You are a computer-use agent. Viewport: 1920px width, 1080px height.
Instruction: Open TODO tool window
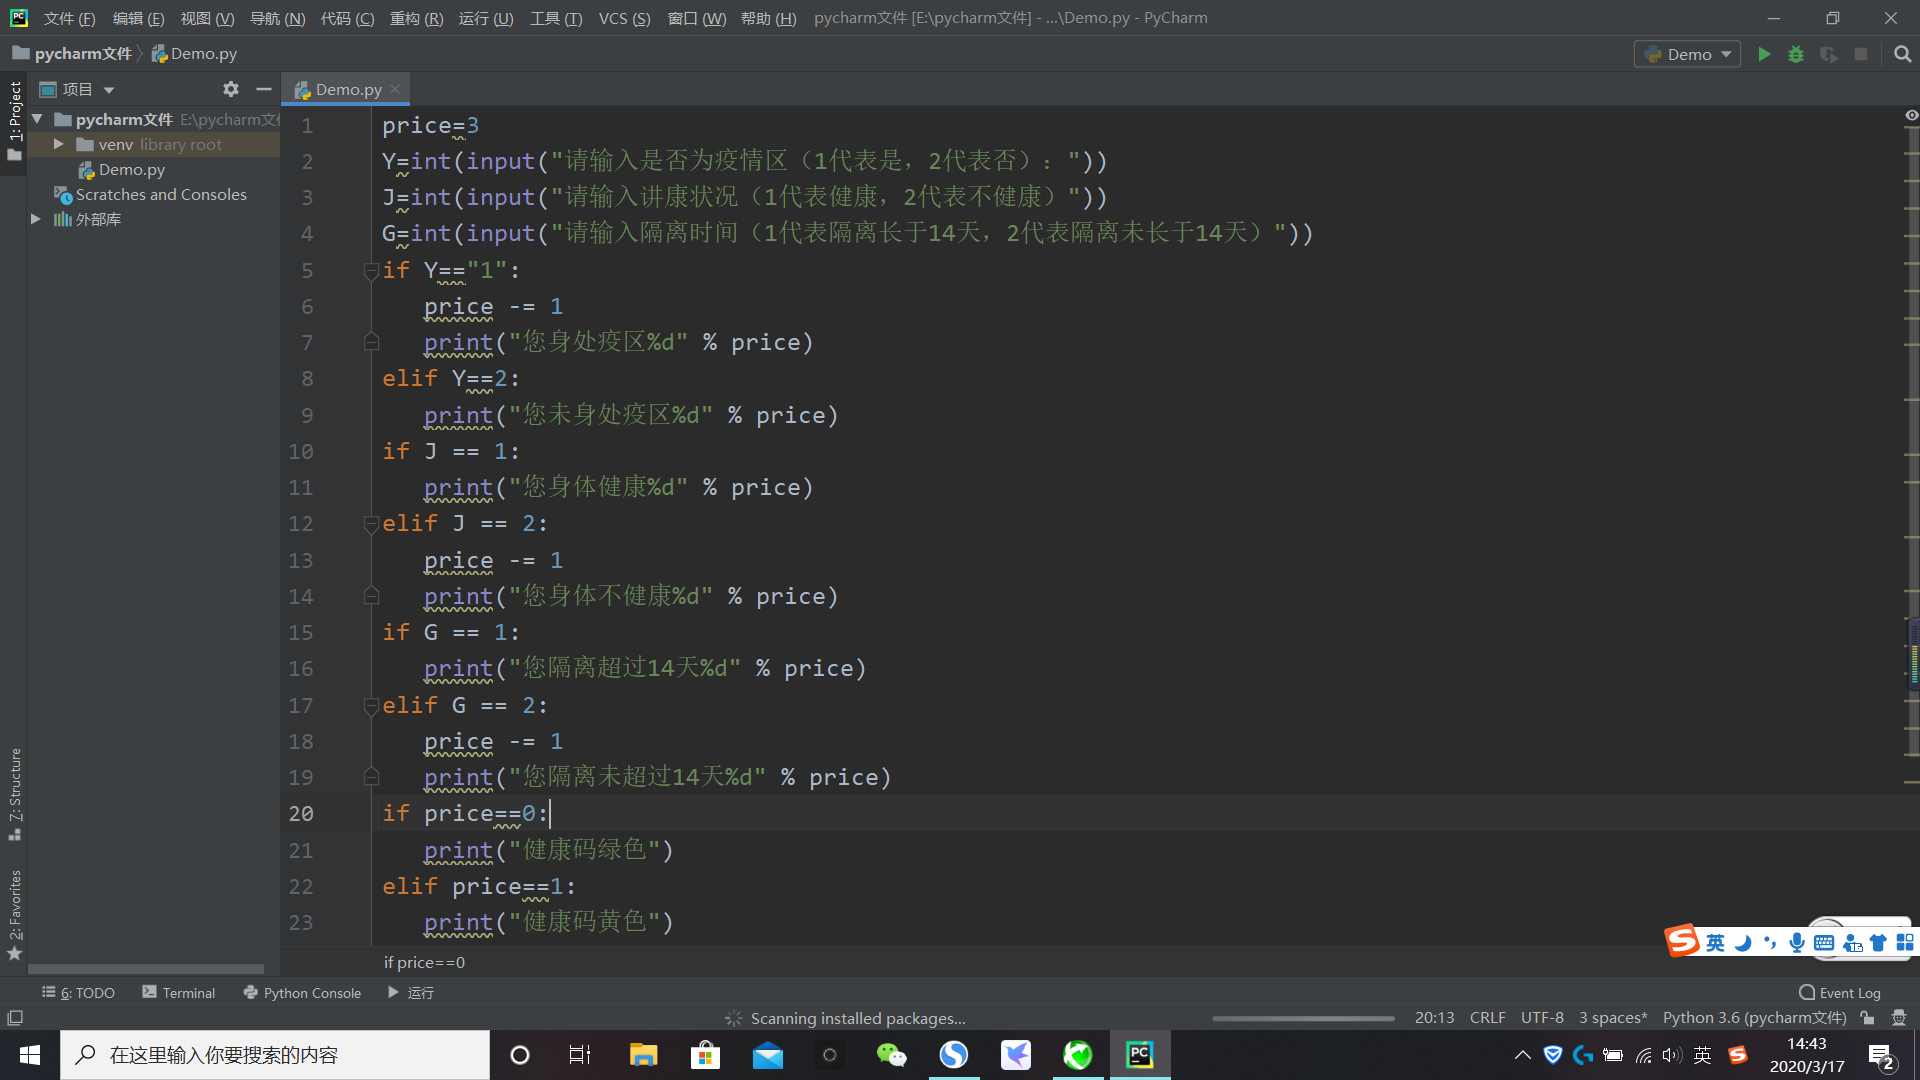78,993
